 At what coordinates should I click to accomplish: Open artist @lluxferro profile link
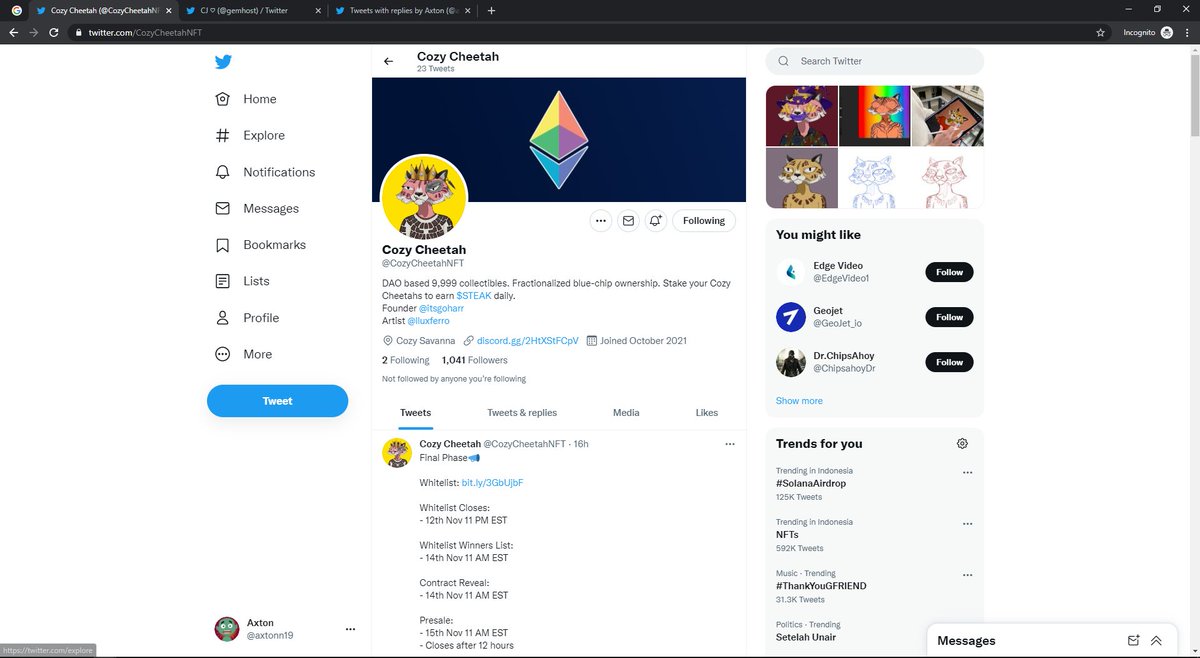pyautogui.click(x=428, y=321)
